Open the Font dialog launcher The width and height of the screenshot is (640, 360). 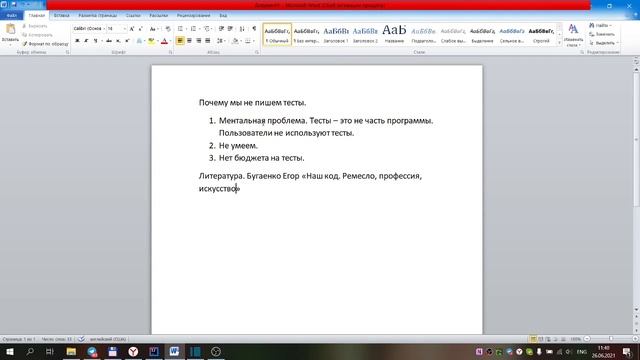tap(171, 52)
